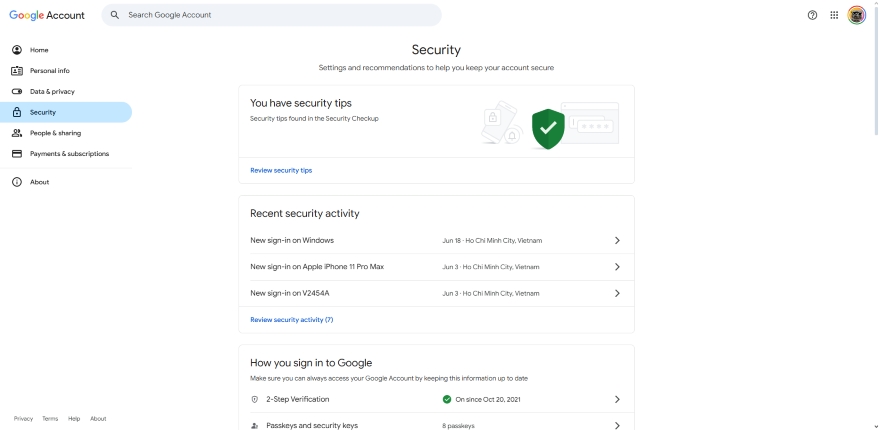This screenshot has width=880, height=430.
Task: Click 'Jun 18 · Ho Chi Minh City, Vietnam'
Action: (492, 240)
